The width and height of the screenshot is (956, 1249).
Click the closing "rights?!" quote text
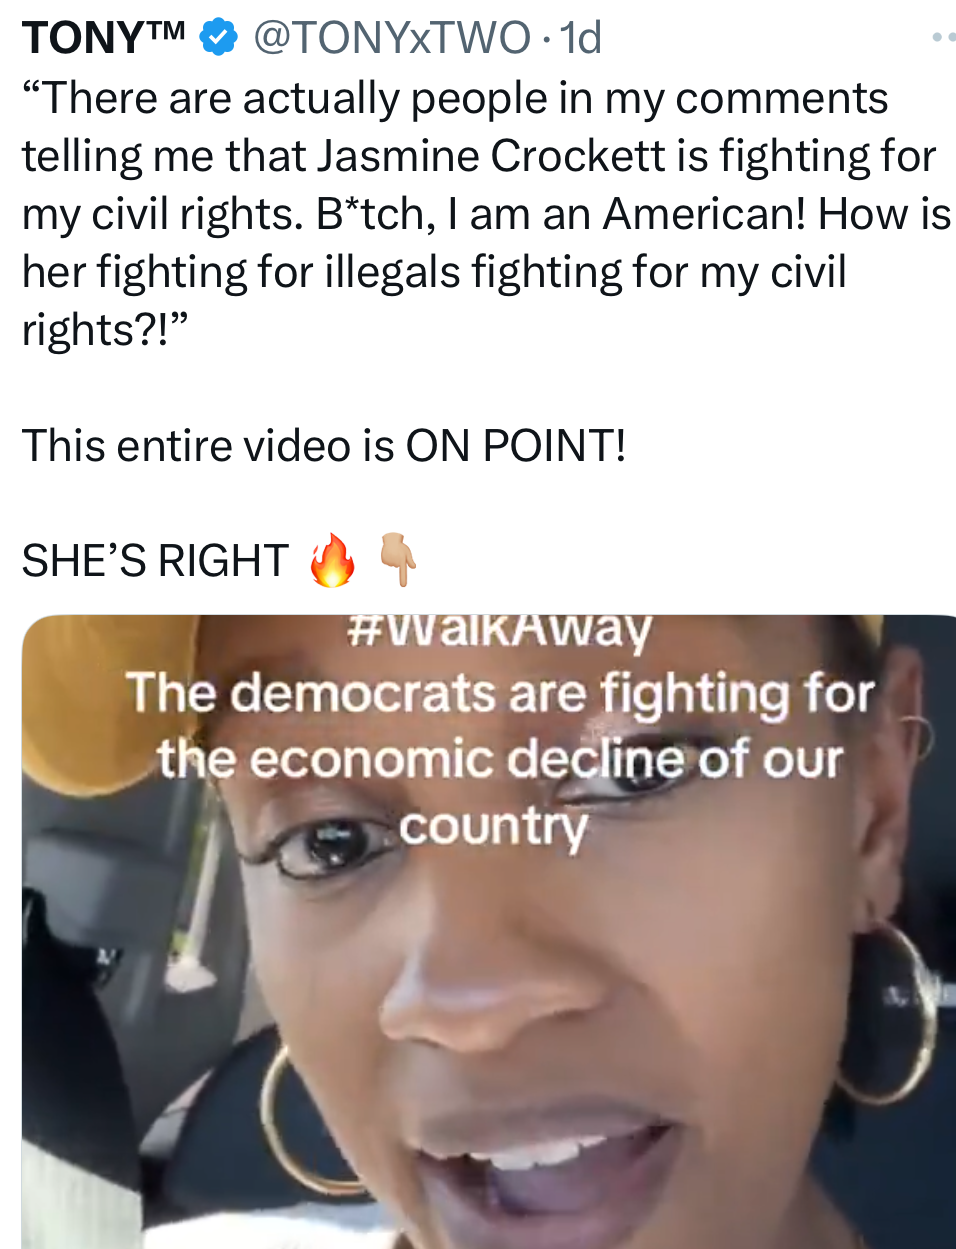click(x=105, y=330)
